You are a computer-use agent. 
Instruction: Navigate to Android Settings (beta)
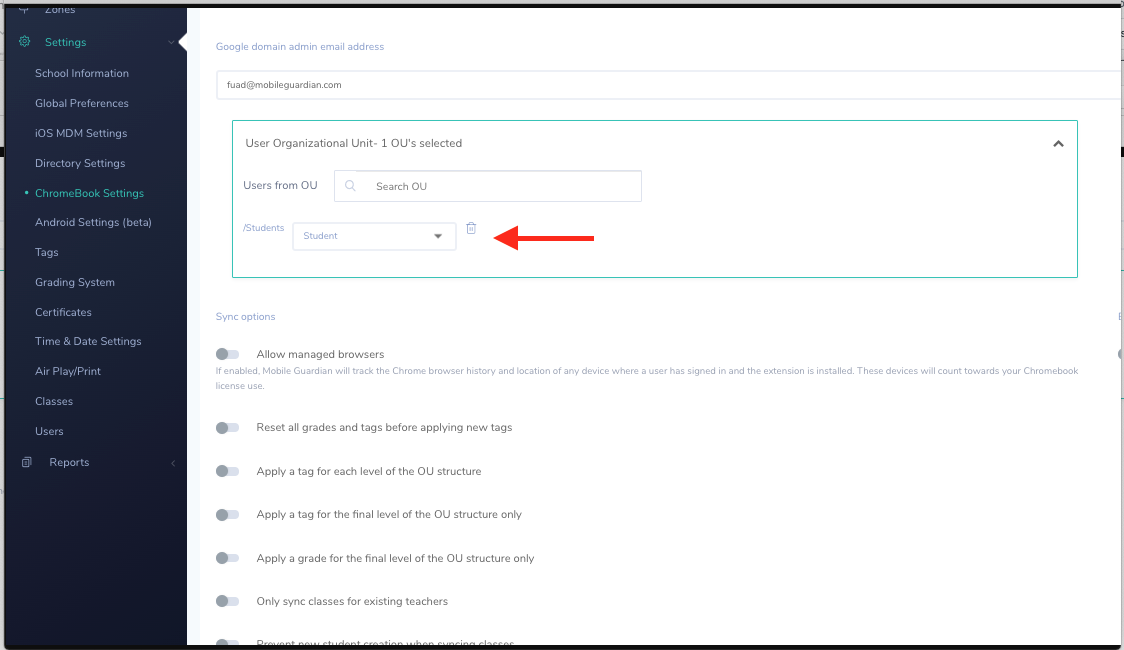(x=93, y=222)
